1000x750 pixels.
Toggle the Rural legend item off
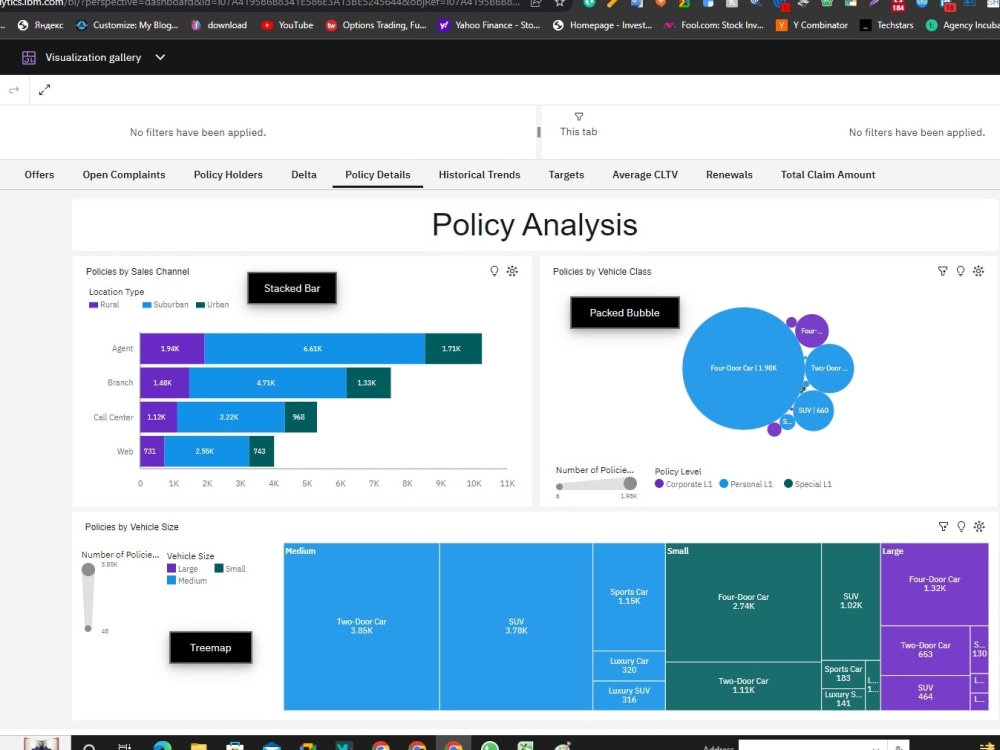(103, 304)
